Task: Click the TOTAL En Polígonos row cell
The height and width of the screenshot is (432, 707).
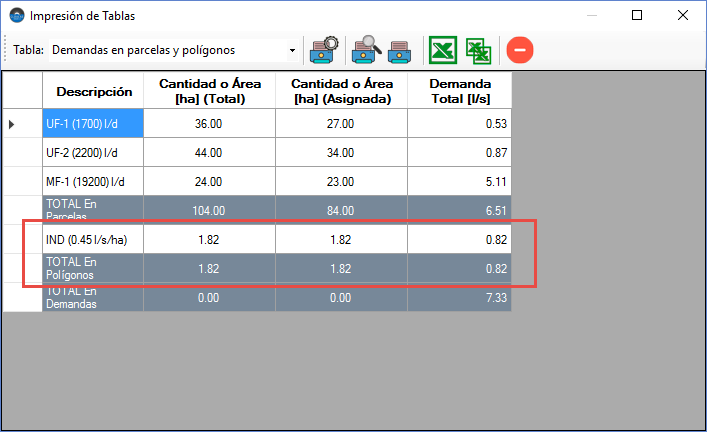Action: point(93,268)
